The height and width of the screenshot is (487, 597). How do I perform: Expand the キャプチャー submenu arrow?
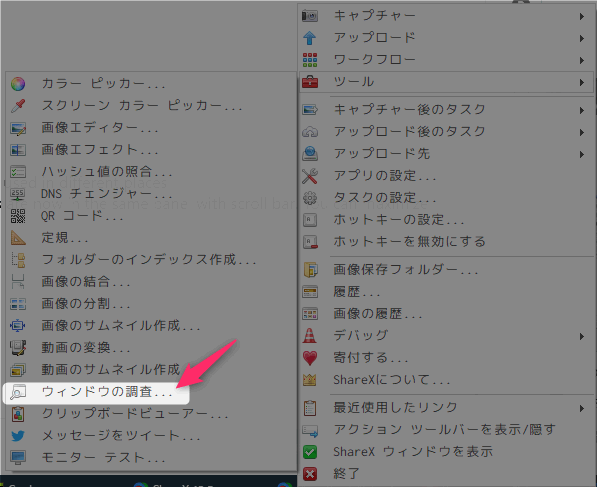click(x=581, y=16)
